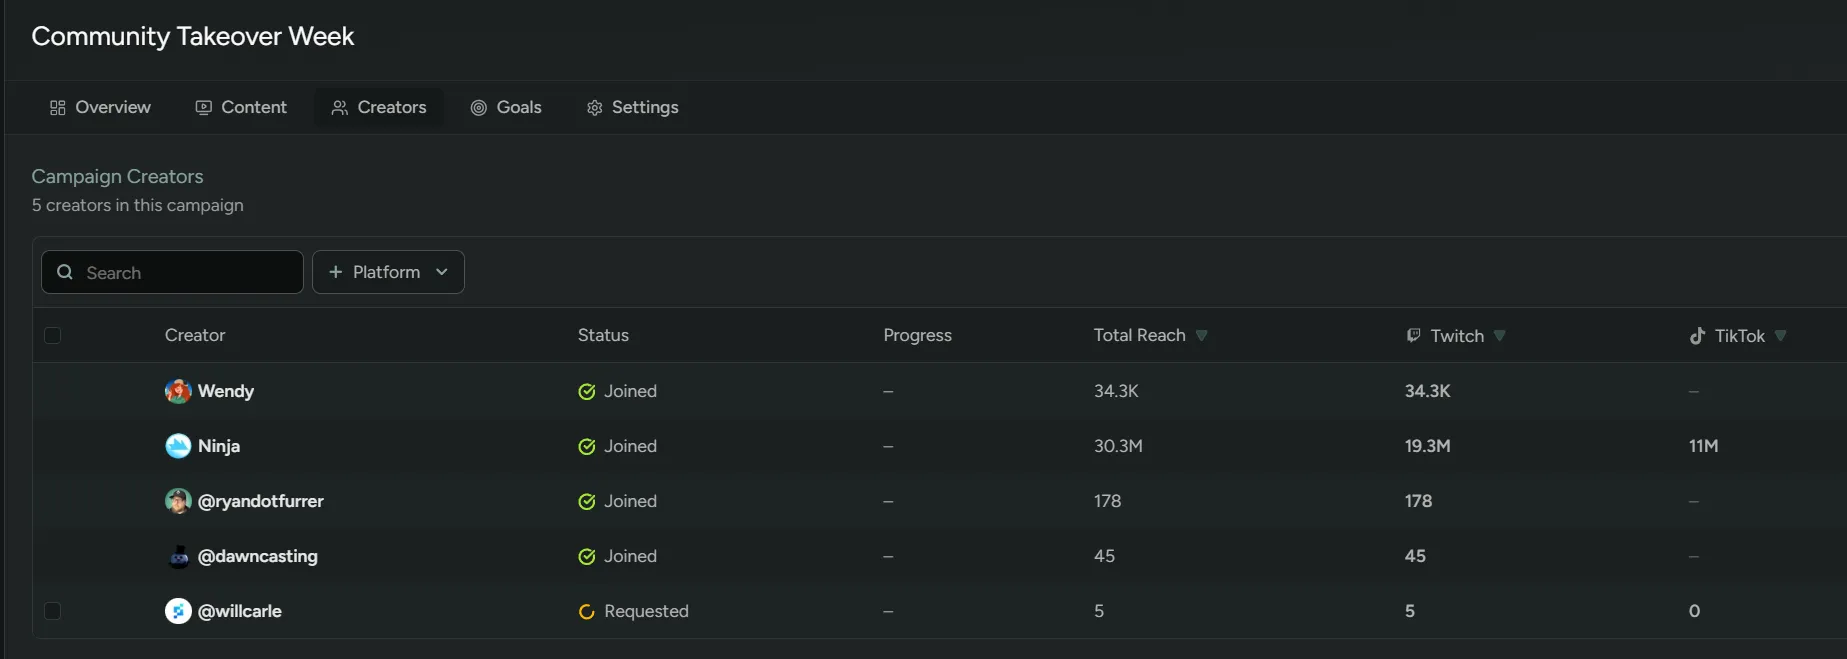
Task: Click the Requested status for @willcarle
Action: click(x=645, y=611)
